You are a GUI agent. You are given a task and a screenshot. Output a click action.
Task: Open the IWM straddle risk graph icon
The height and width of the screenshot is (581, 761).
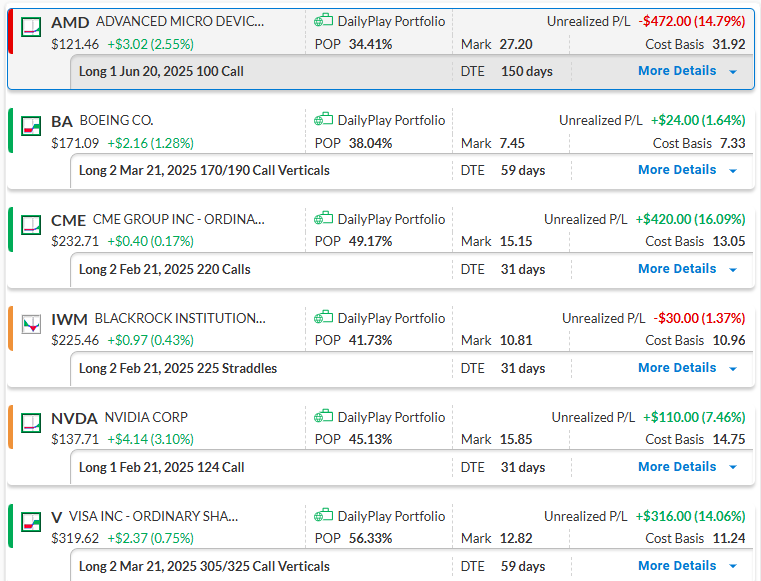[x=31, y=324]
